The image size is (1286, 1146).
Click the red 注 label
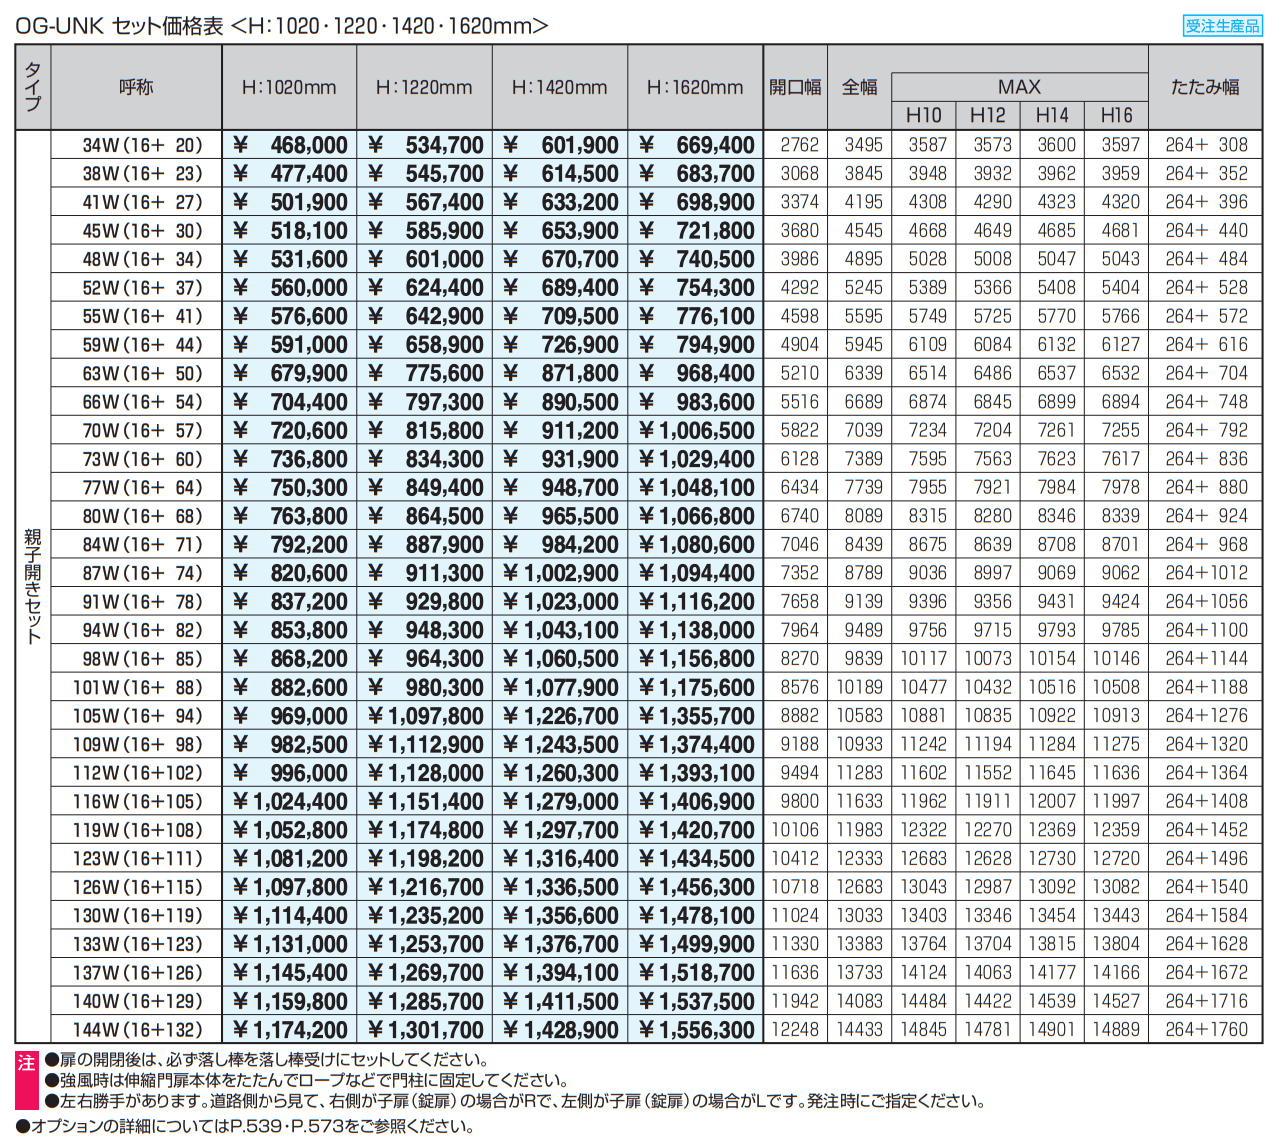[27, 1062]
